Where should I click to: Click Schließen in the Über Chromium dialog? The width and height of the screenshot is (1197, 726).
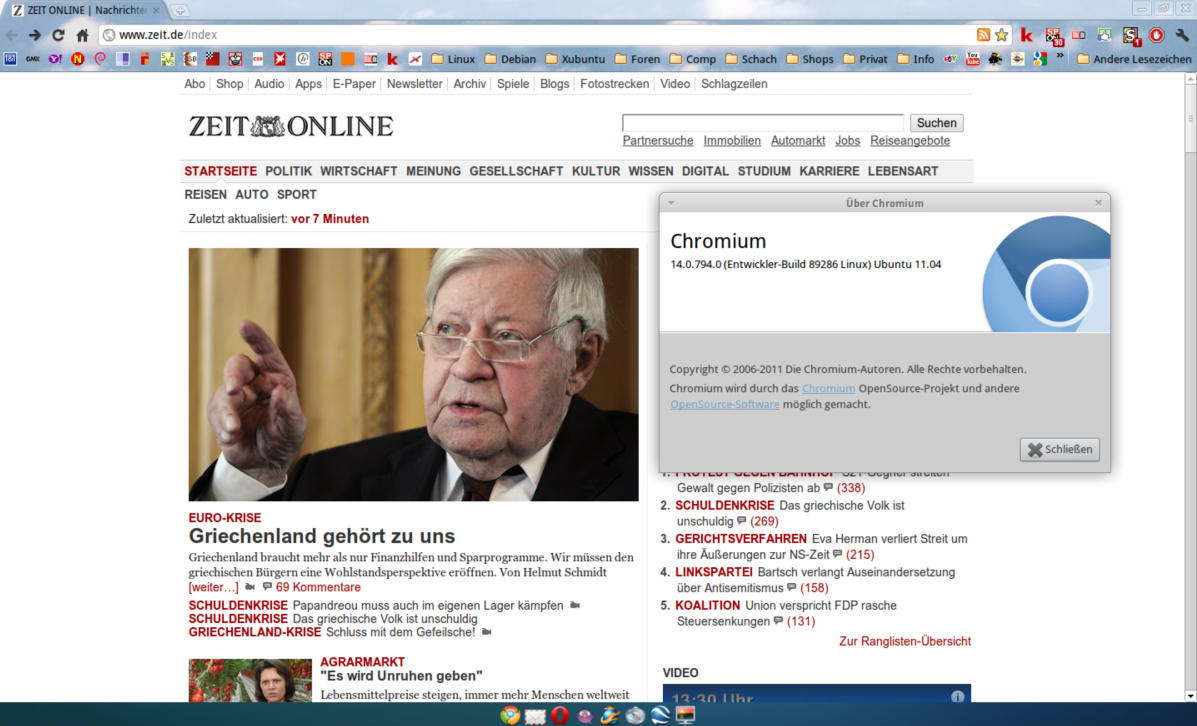click(1060, 450)
